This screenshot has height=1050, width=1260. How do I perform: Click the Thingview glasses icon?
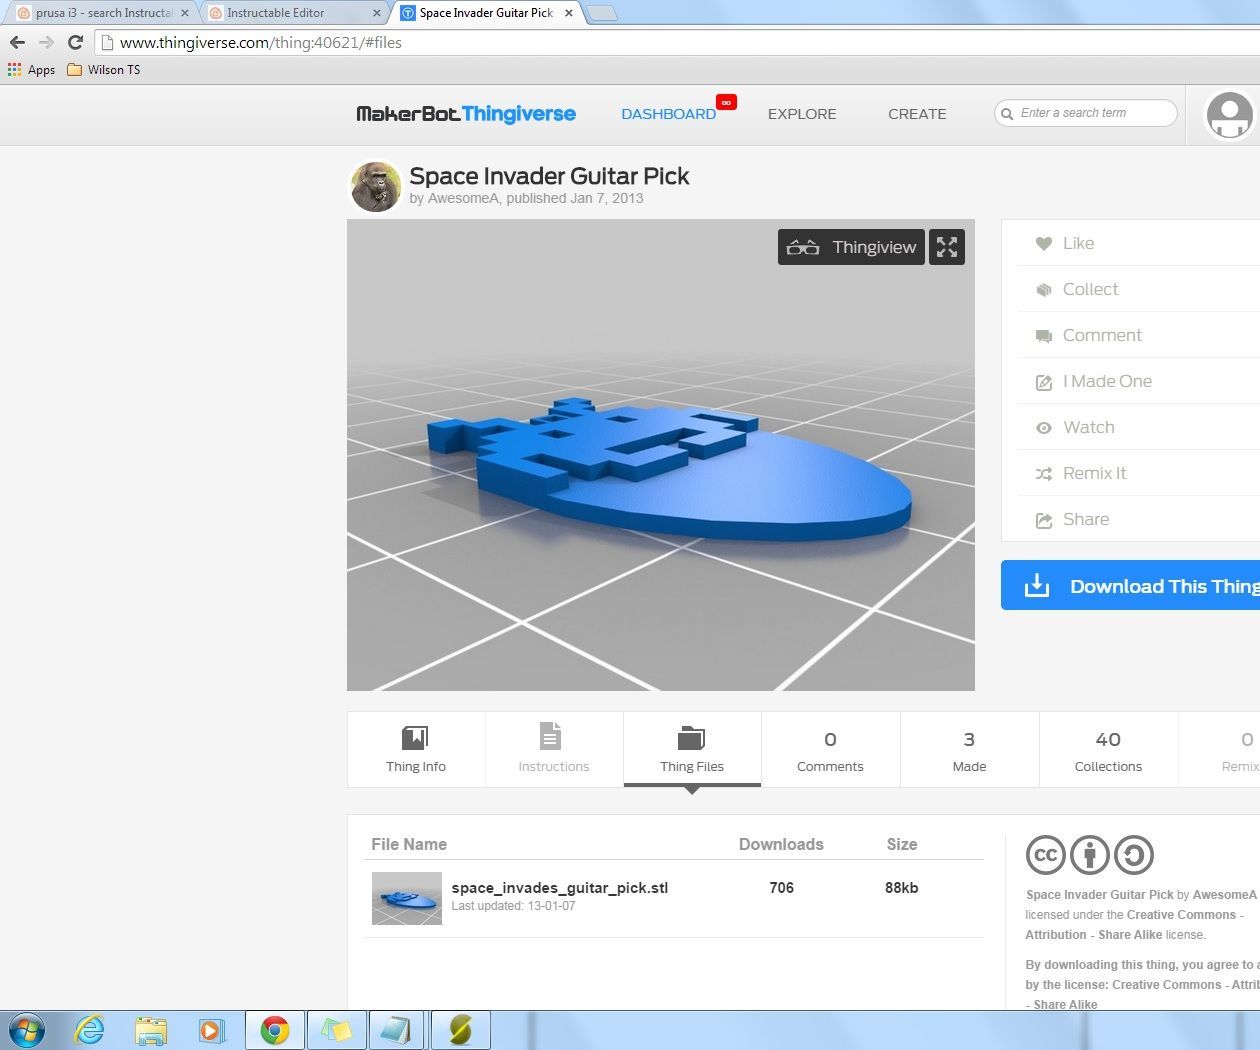(x=803, y=247)
